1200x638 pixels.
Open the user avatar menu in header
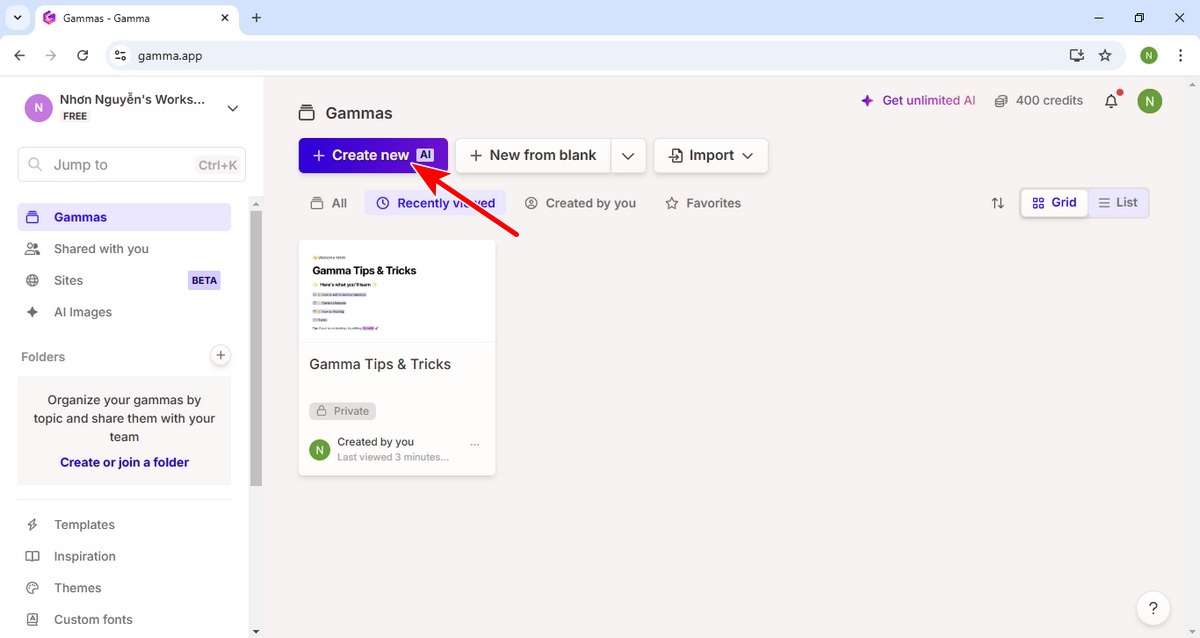coord(1150,101)
